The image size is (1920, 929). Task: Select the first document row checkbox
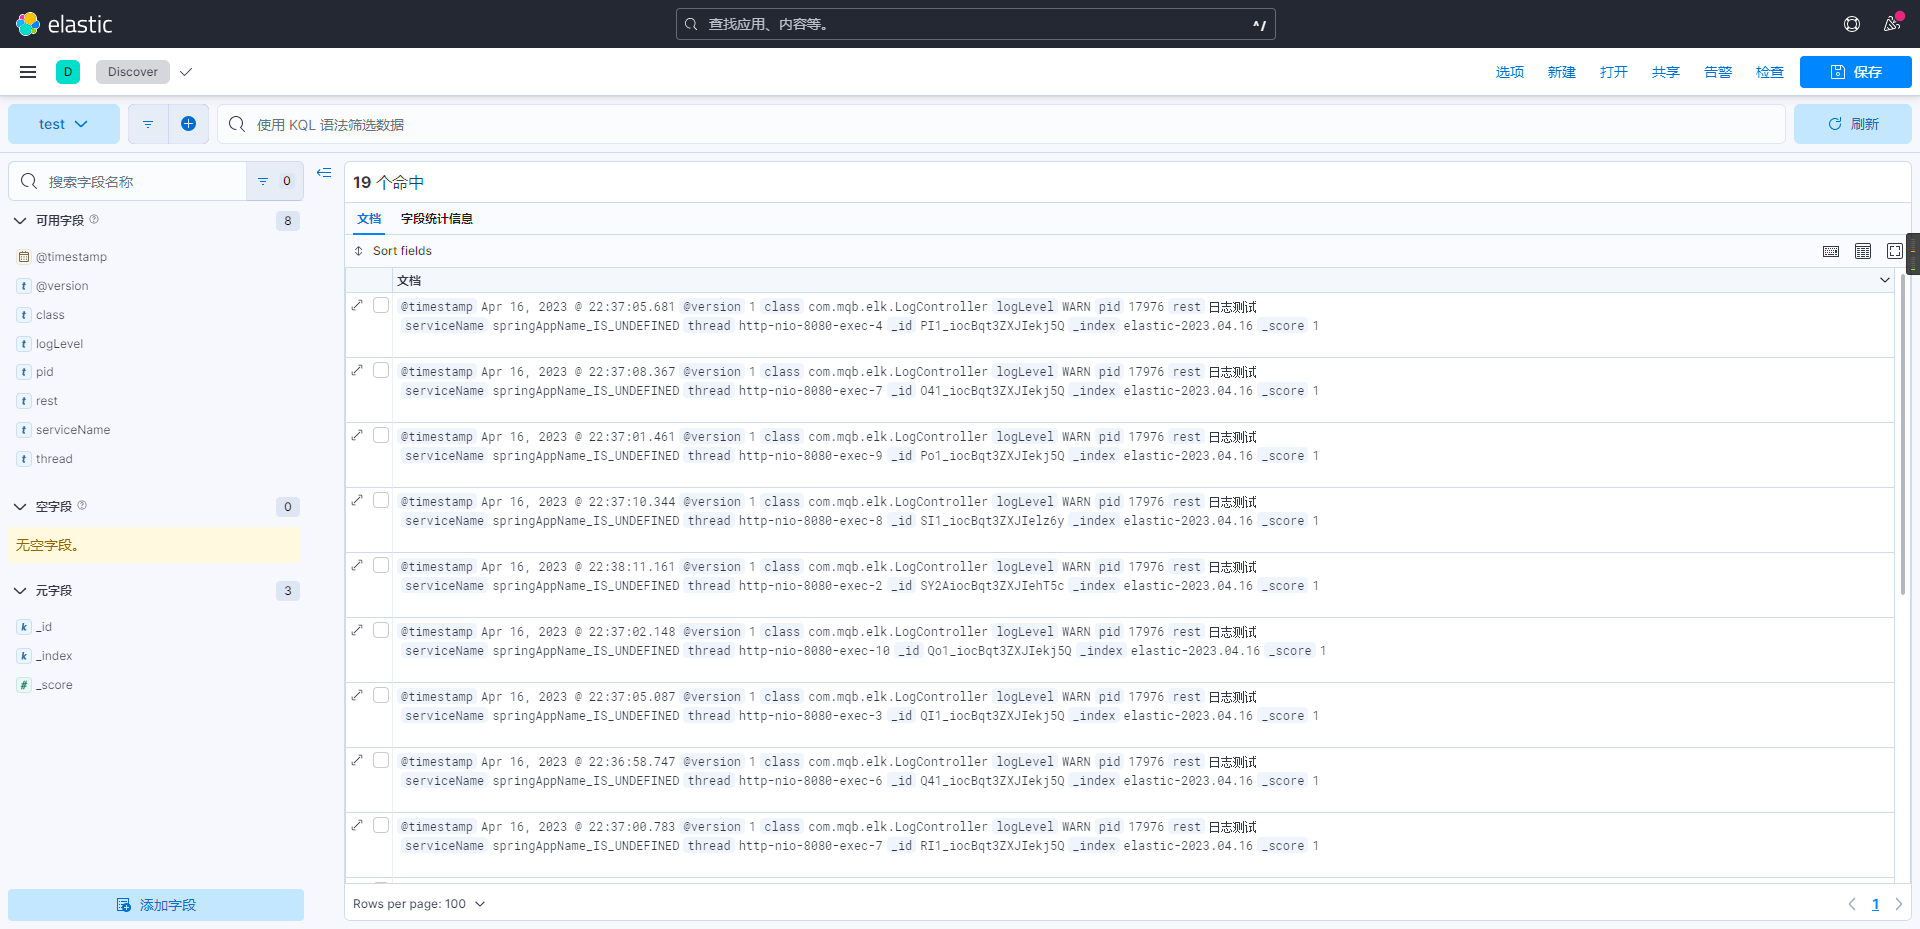pos(381,305)
